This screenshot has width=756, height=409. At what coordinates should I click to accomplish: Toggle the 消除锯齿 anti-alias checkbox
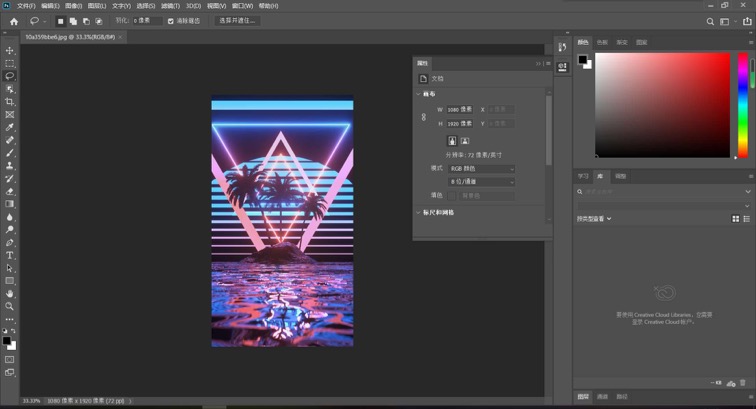171,21
